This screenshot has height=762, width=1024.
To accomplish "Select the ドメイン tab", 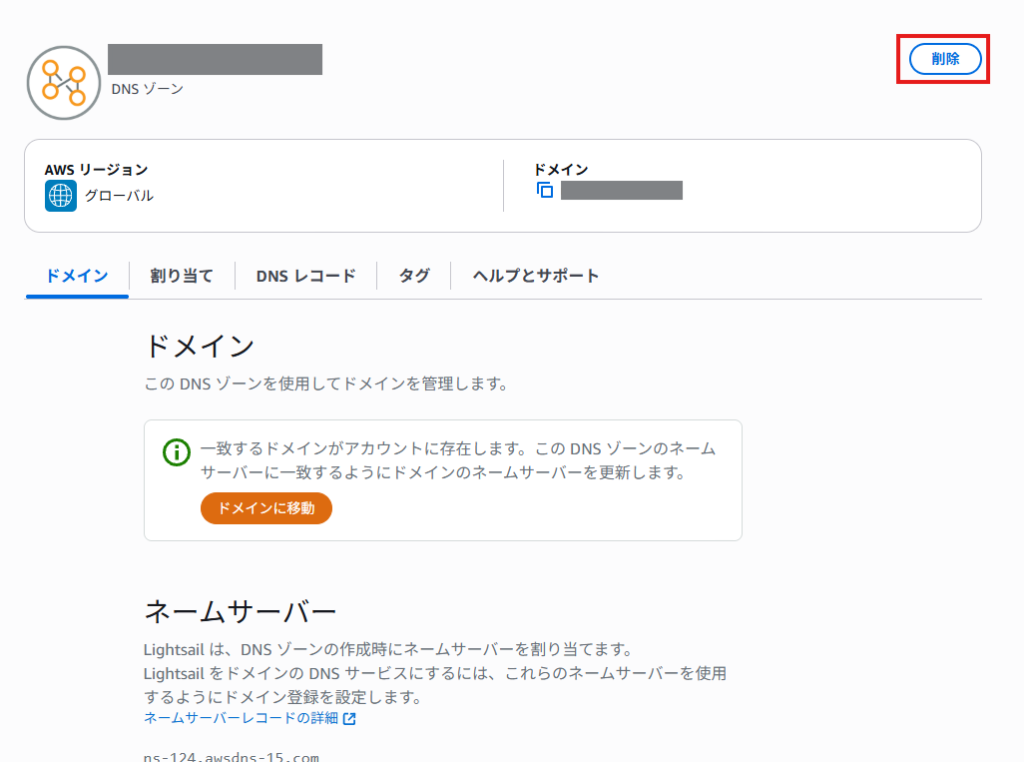I will 77,276.
